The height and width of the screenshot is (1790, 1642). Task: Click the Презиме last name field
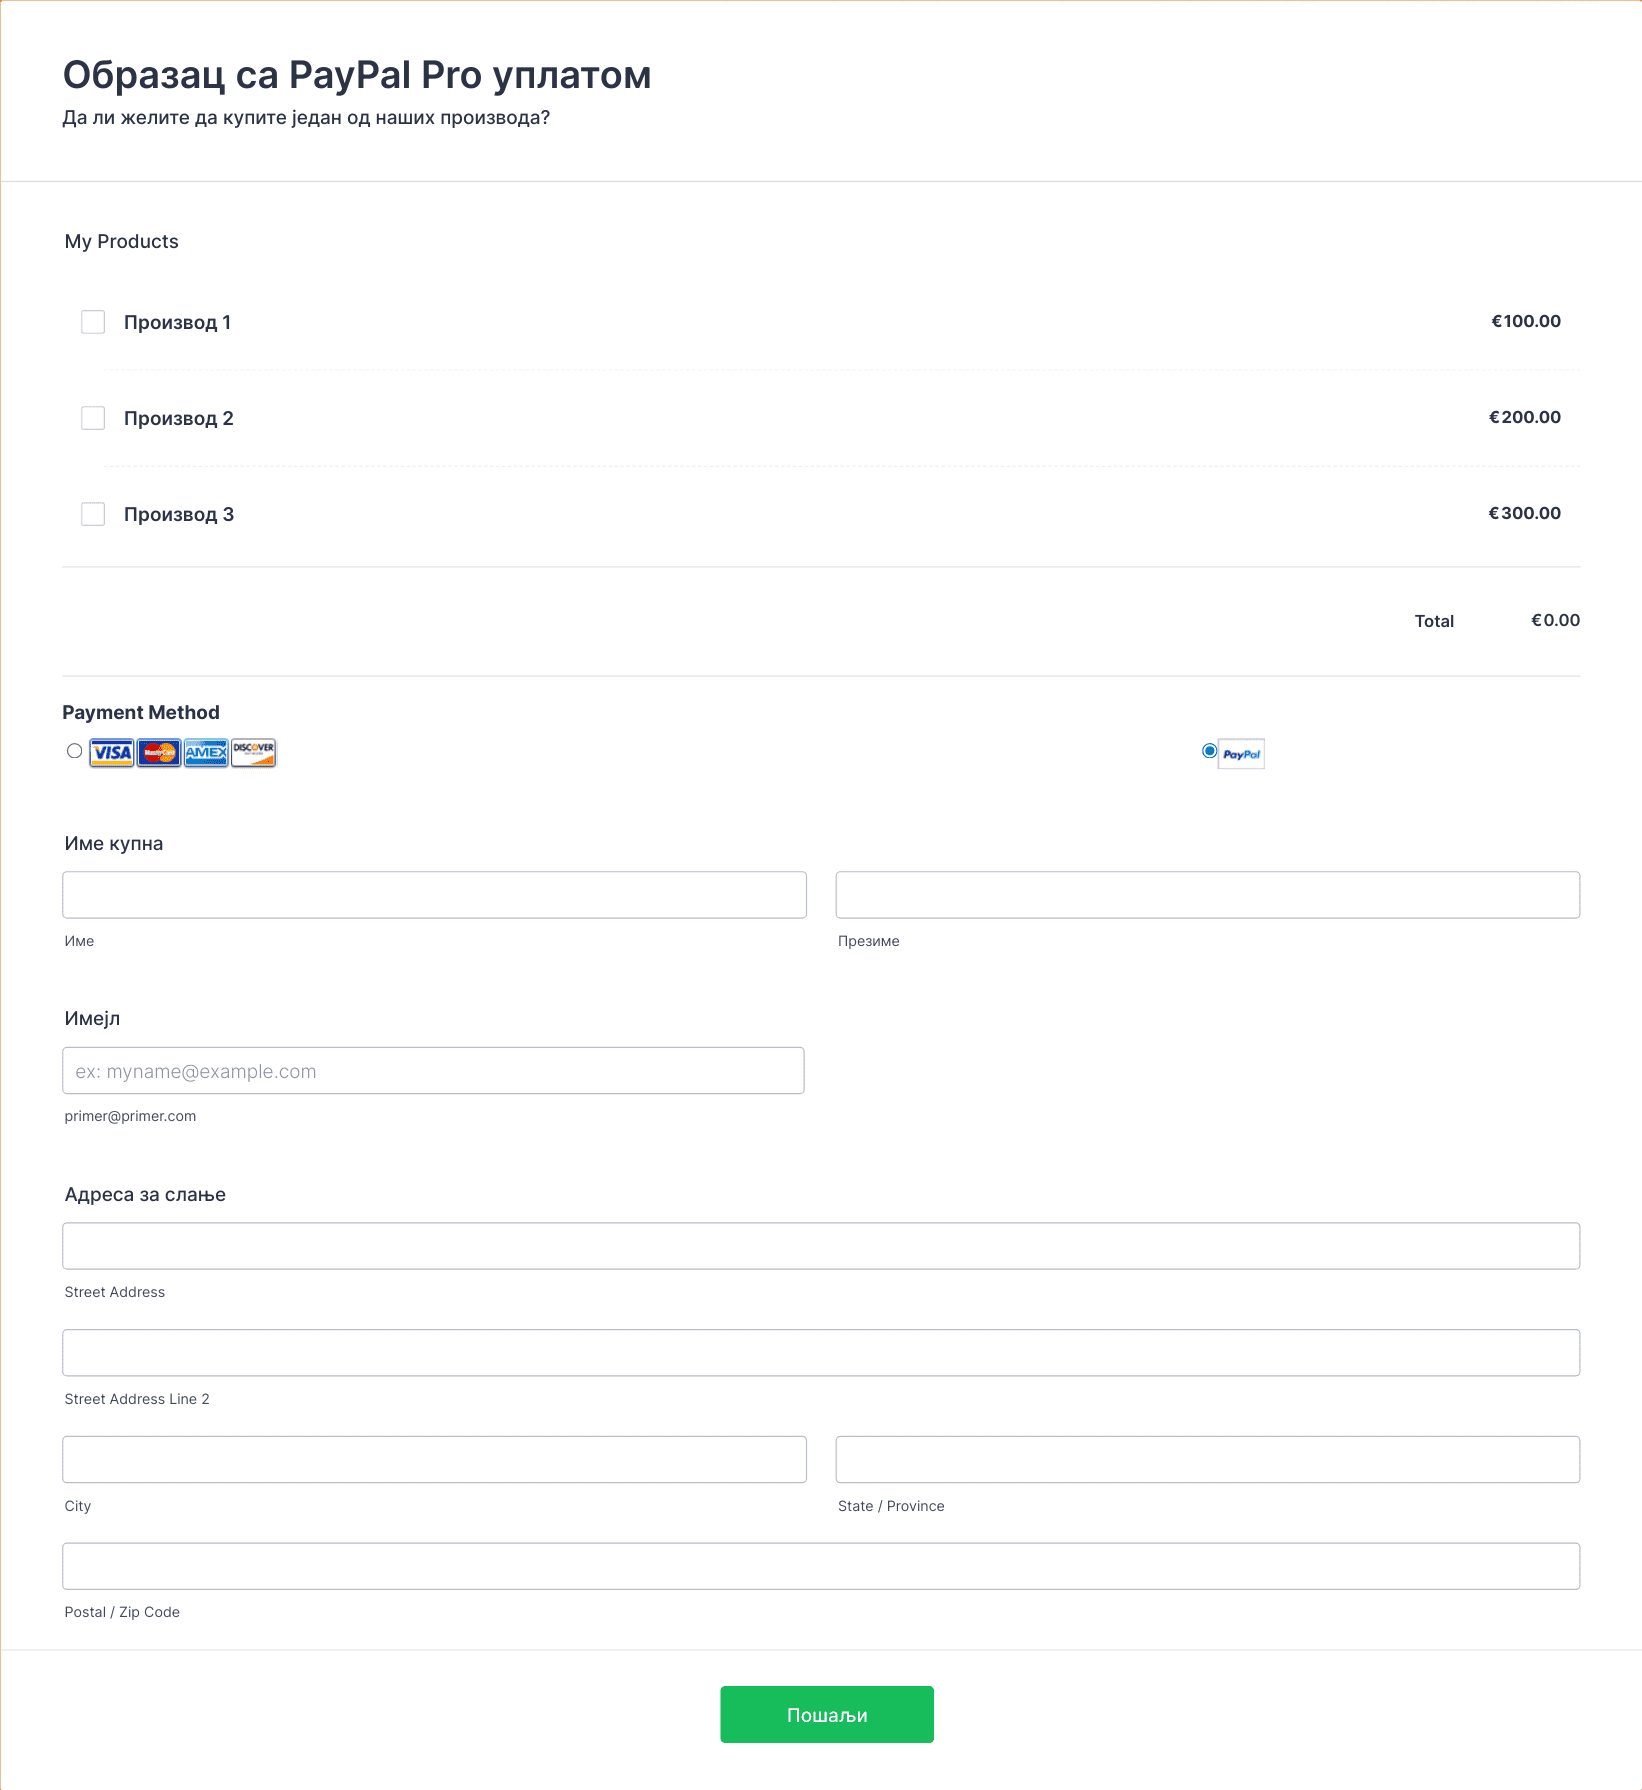tap(1208, 895)
